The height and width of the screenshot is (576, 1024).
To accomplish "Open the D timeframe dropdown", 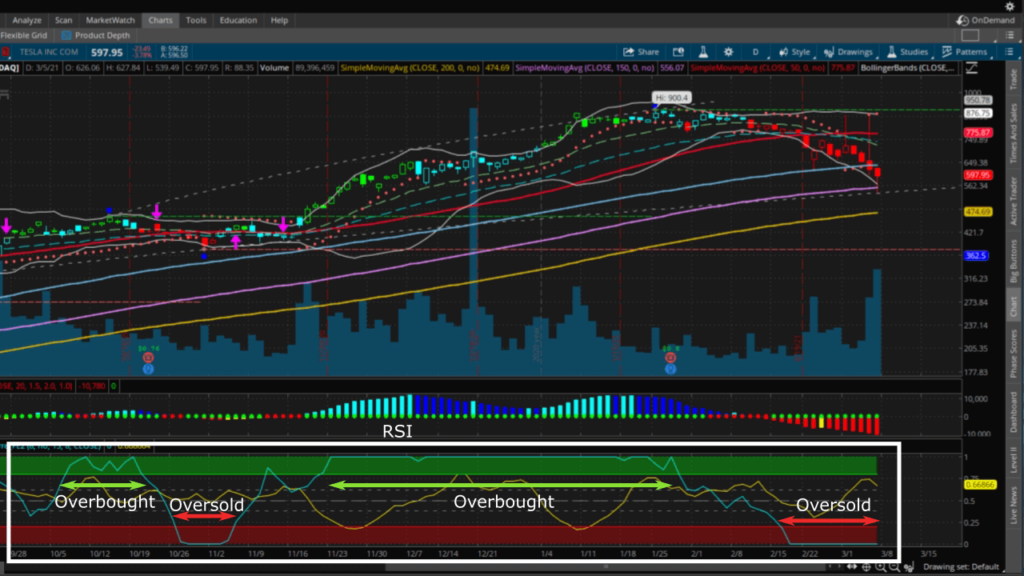I will [x=756, y=52].
